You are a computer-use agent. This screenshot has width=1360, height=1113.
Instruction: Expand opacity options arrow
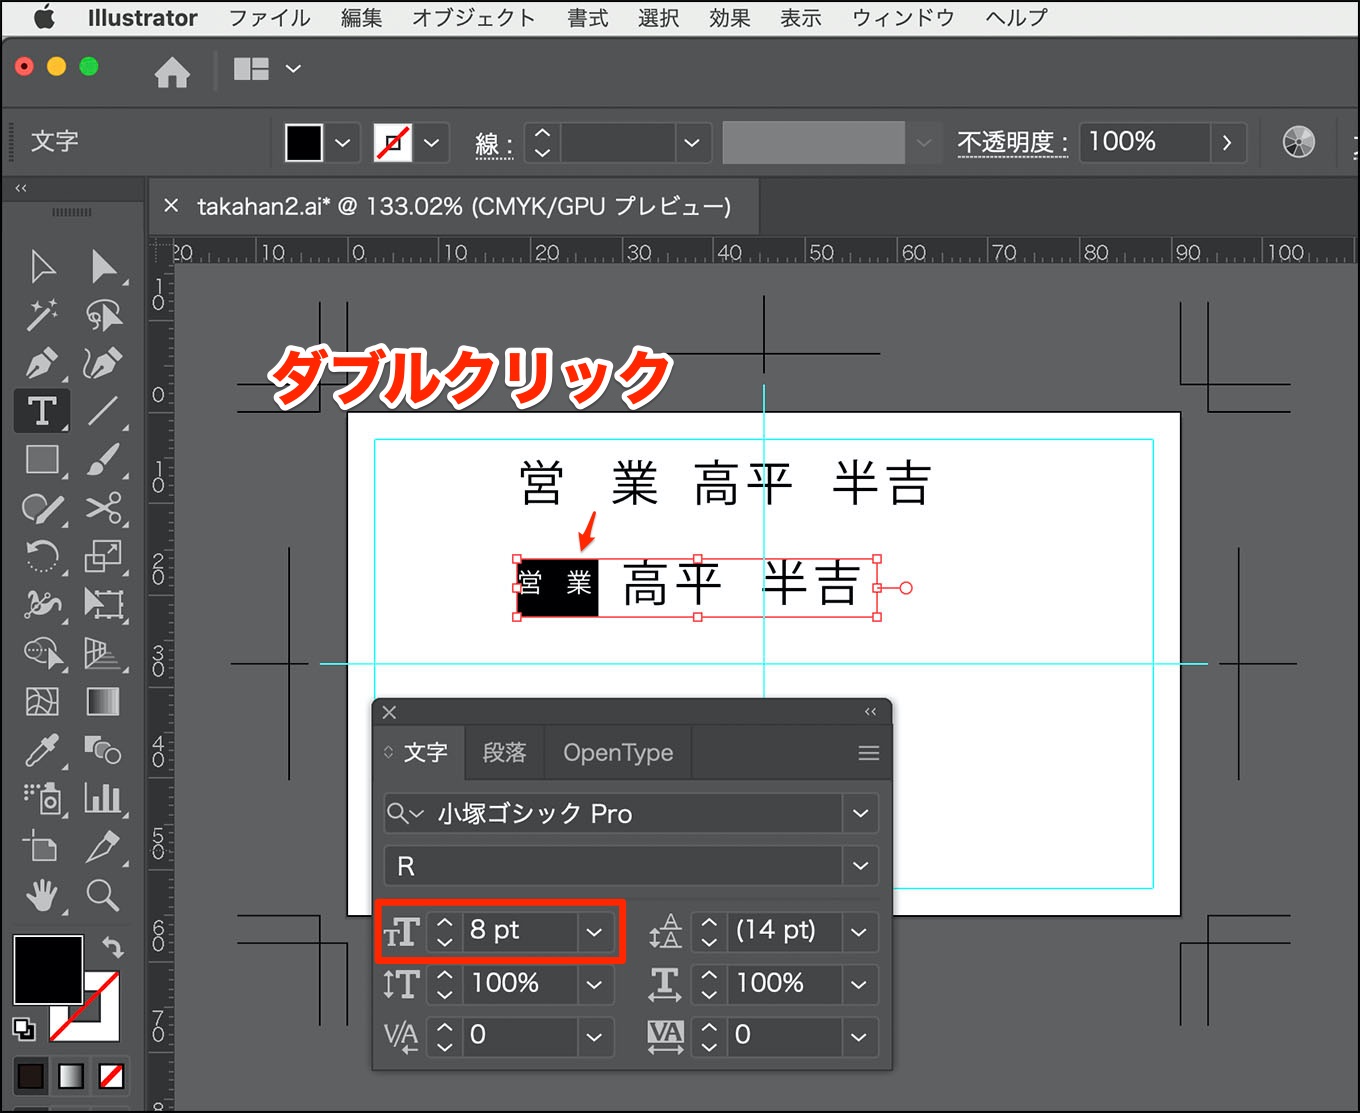(x=1227, y=143)
